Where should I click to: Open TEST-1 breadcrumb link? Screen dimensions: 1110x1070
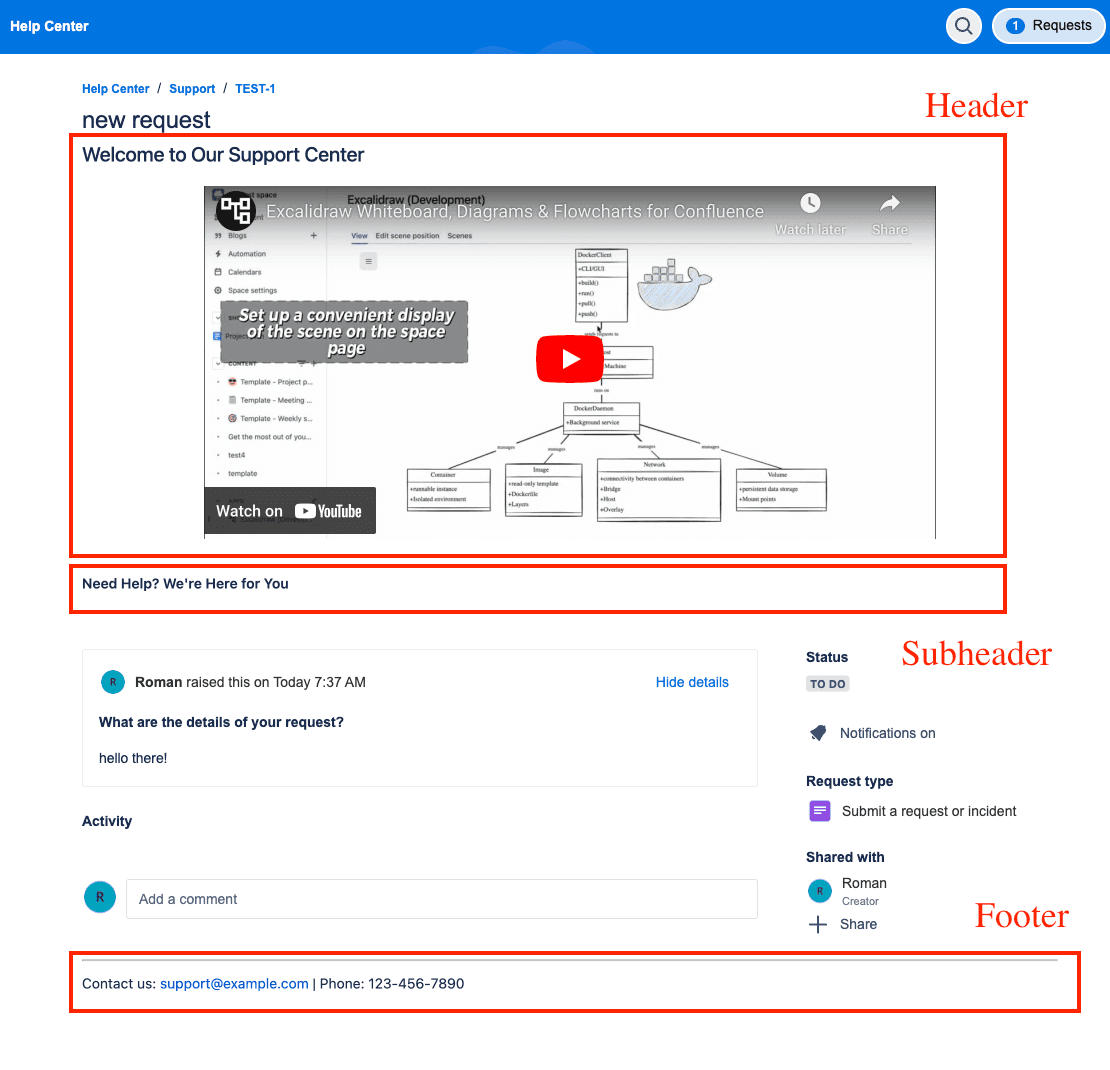point(255,89)
